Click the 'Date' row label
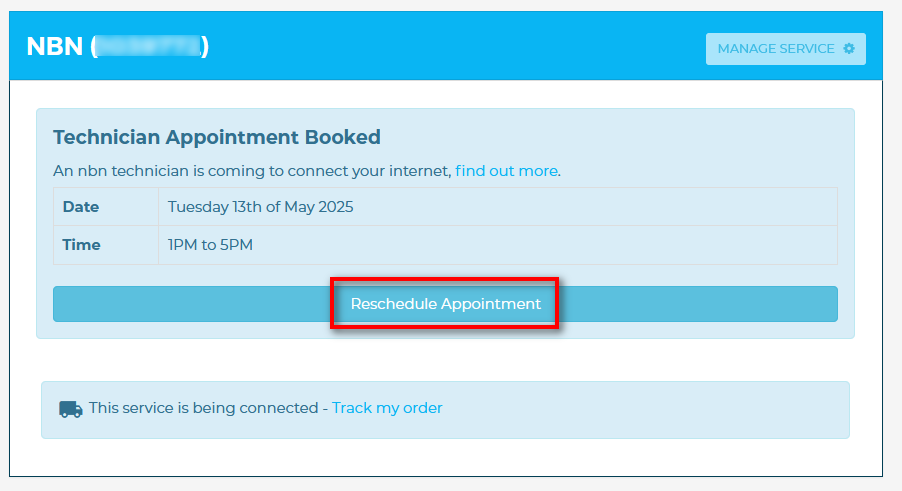The height and width of the screenshot is (491, 902). (81, 207)
